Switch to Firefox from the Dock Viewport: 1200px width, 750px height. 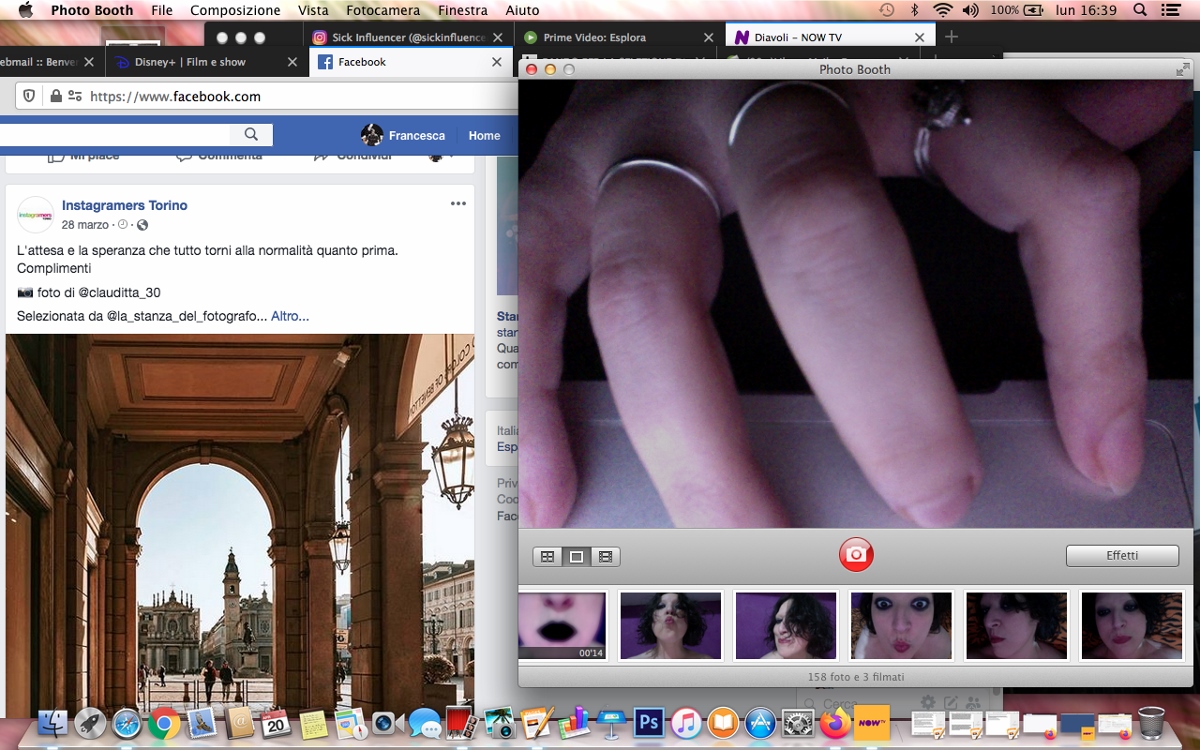(x=835, y=723)
